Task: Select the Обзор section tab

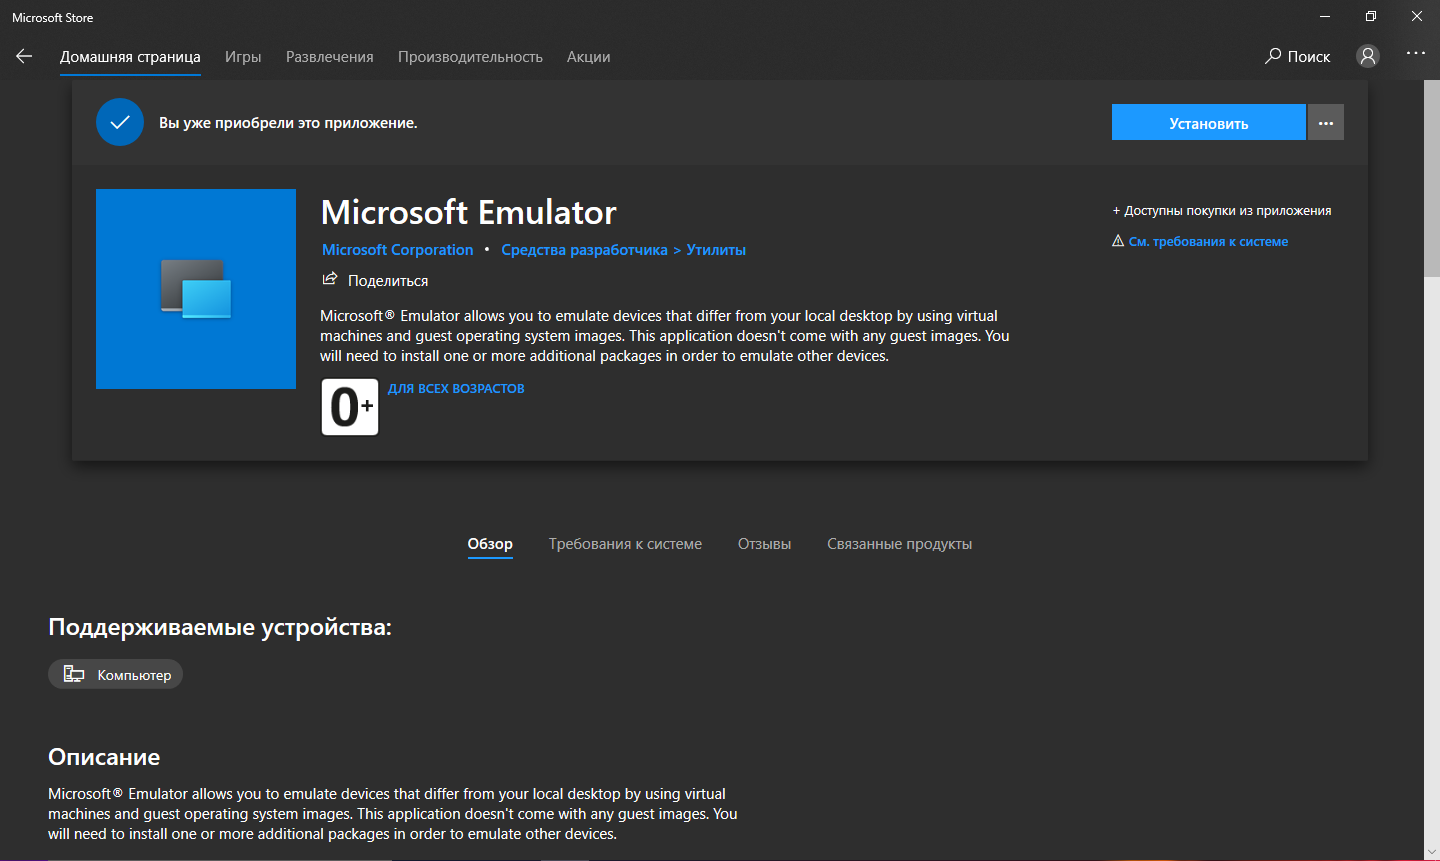Action: tap(490, 544)
